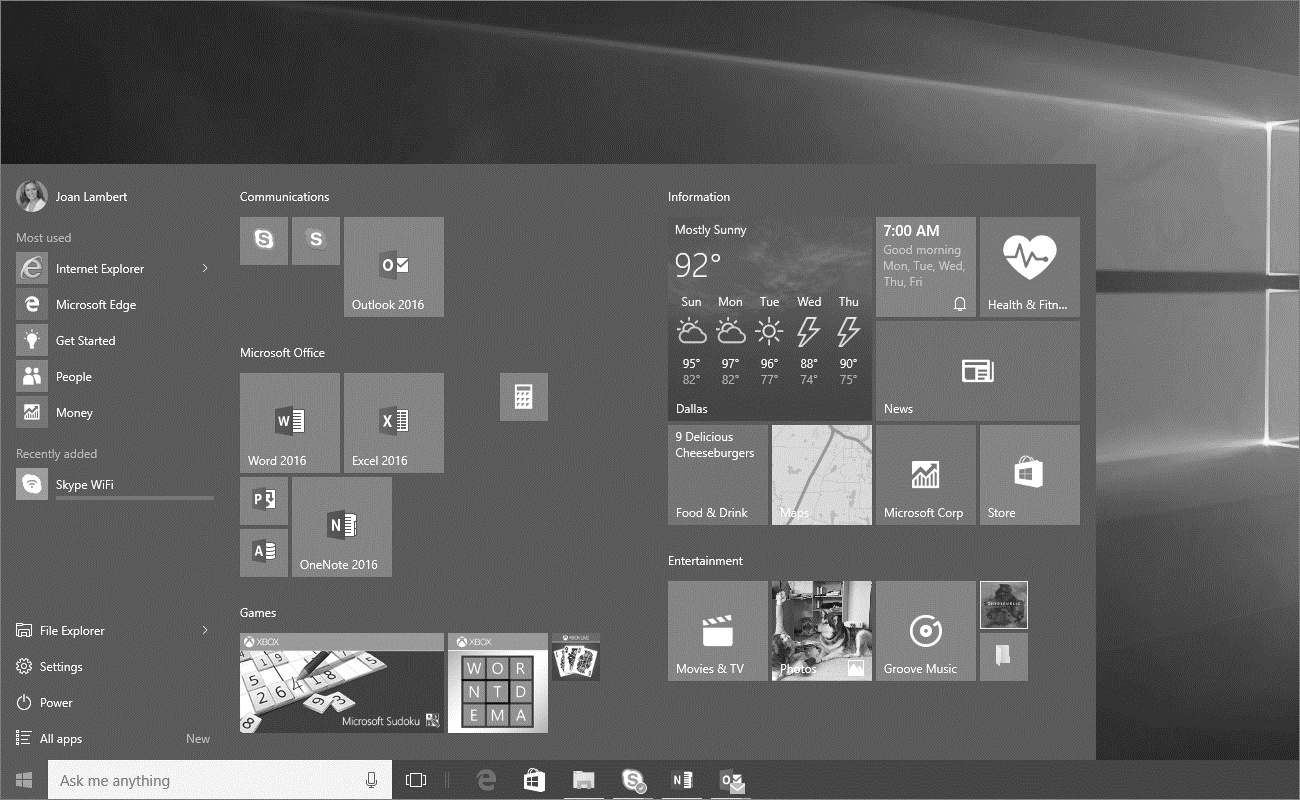The image size is (1300, 800).
Task: Click the microphone icon in search box
Action: pyautogui.click(x=372, y=780)
